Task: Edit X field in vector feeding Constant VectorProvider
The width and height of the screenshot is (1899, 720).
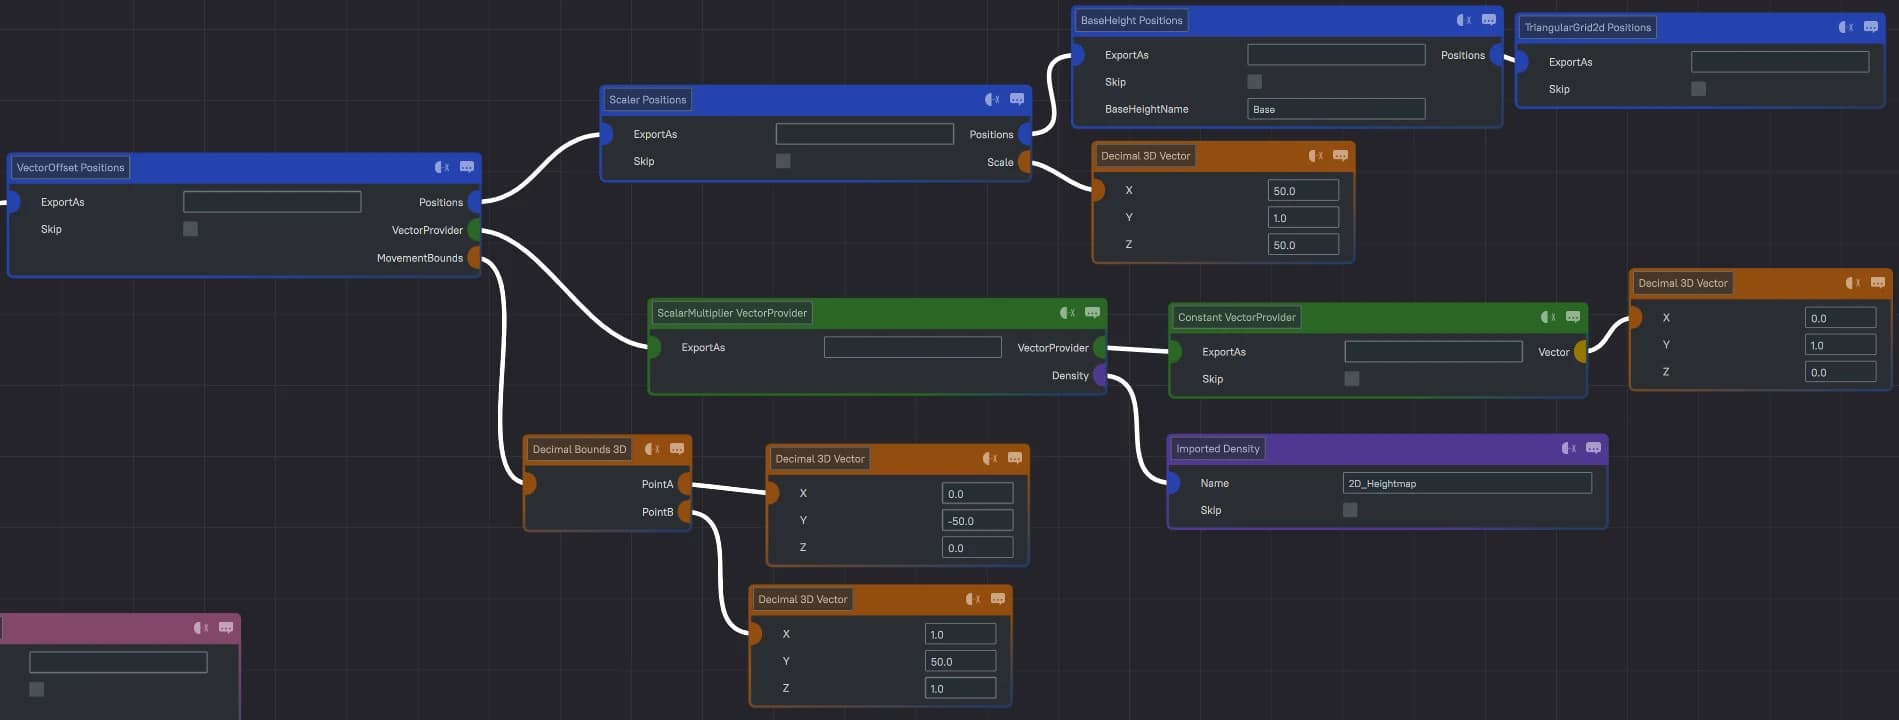Action: pos(1841,318)
